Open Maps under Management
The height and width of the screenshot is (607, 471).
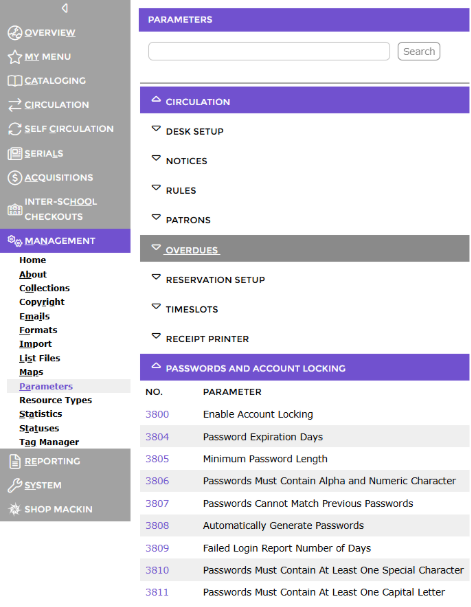[x=31, y=372]
